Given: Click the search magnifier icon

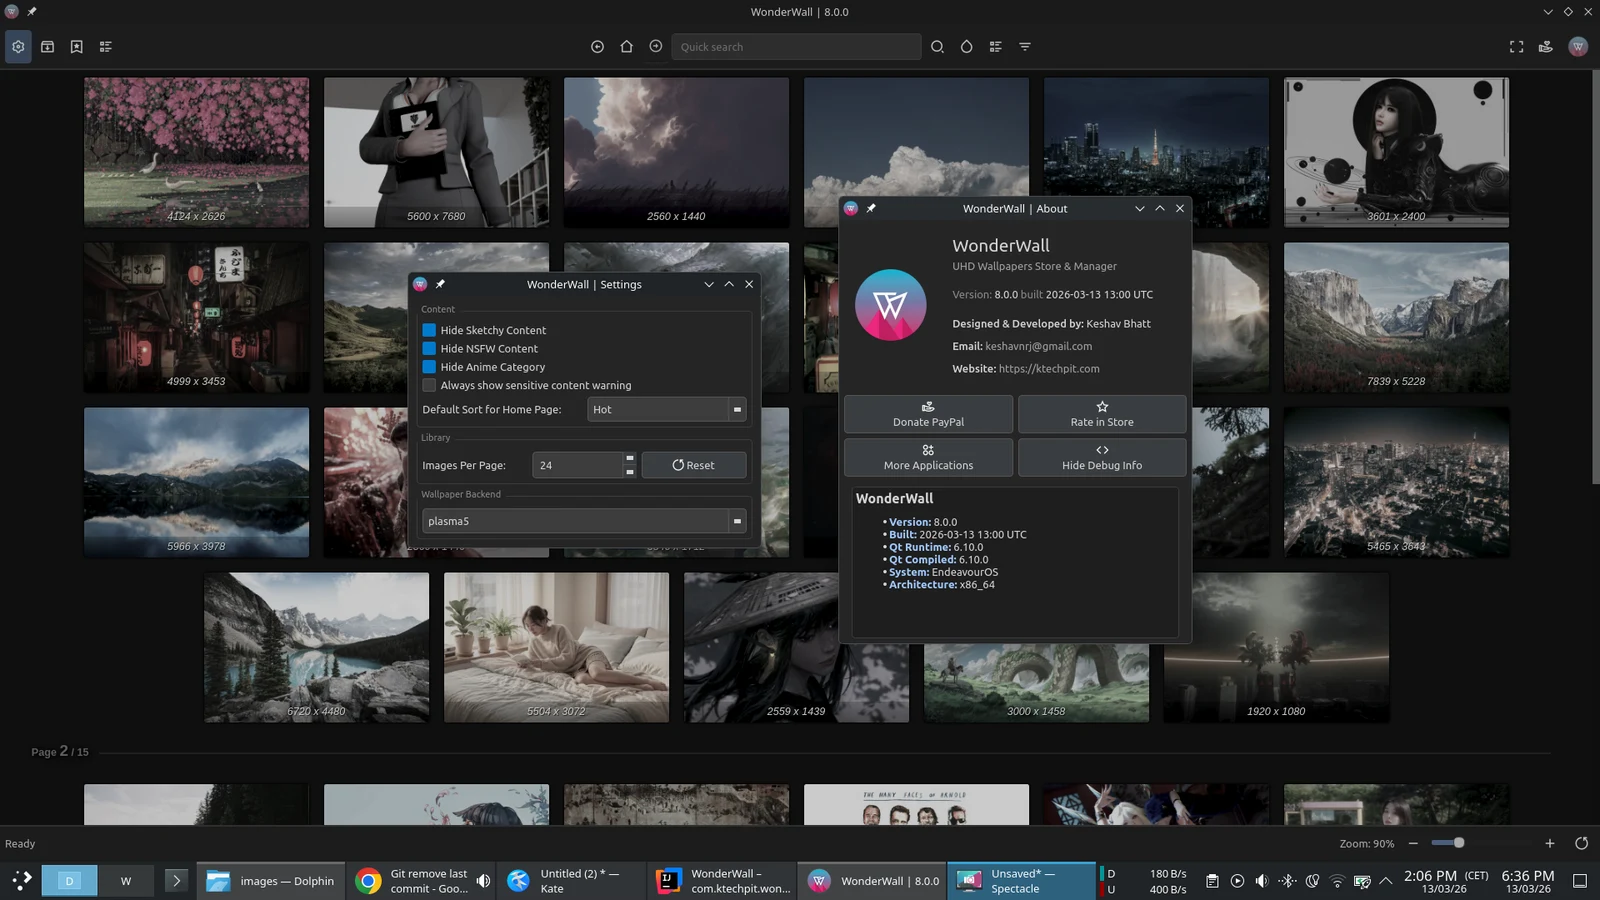Looking at the screenshot, I should coord(937,47).
